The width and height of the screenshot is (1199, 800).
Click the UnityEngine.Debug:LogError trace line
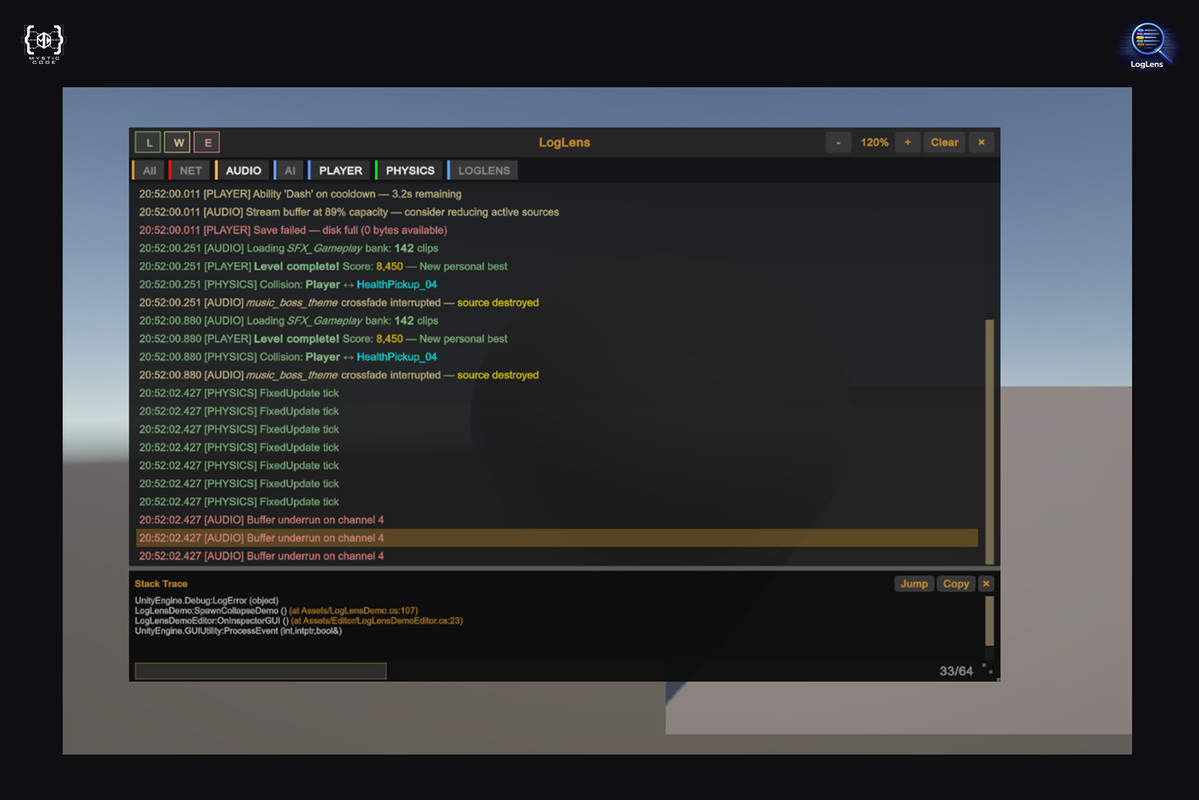coord(206,600)
